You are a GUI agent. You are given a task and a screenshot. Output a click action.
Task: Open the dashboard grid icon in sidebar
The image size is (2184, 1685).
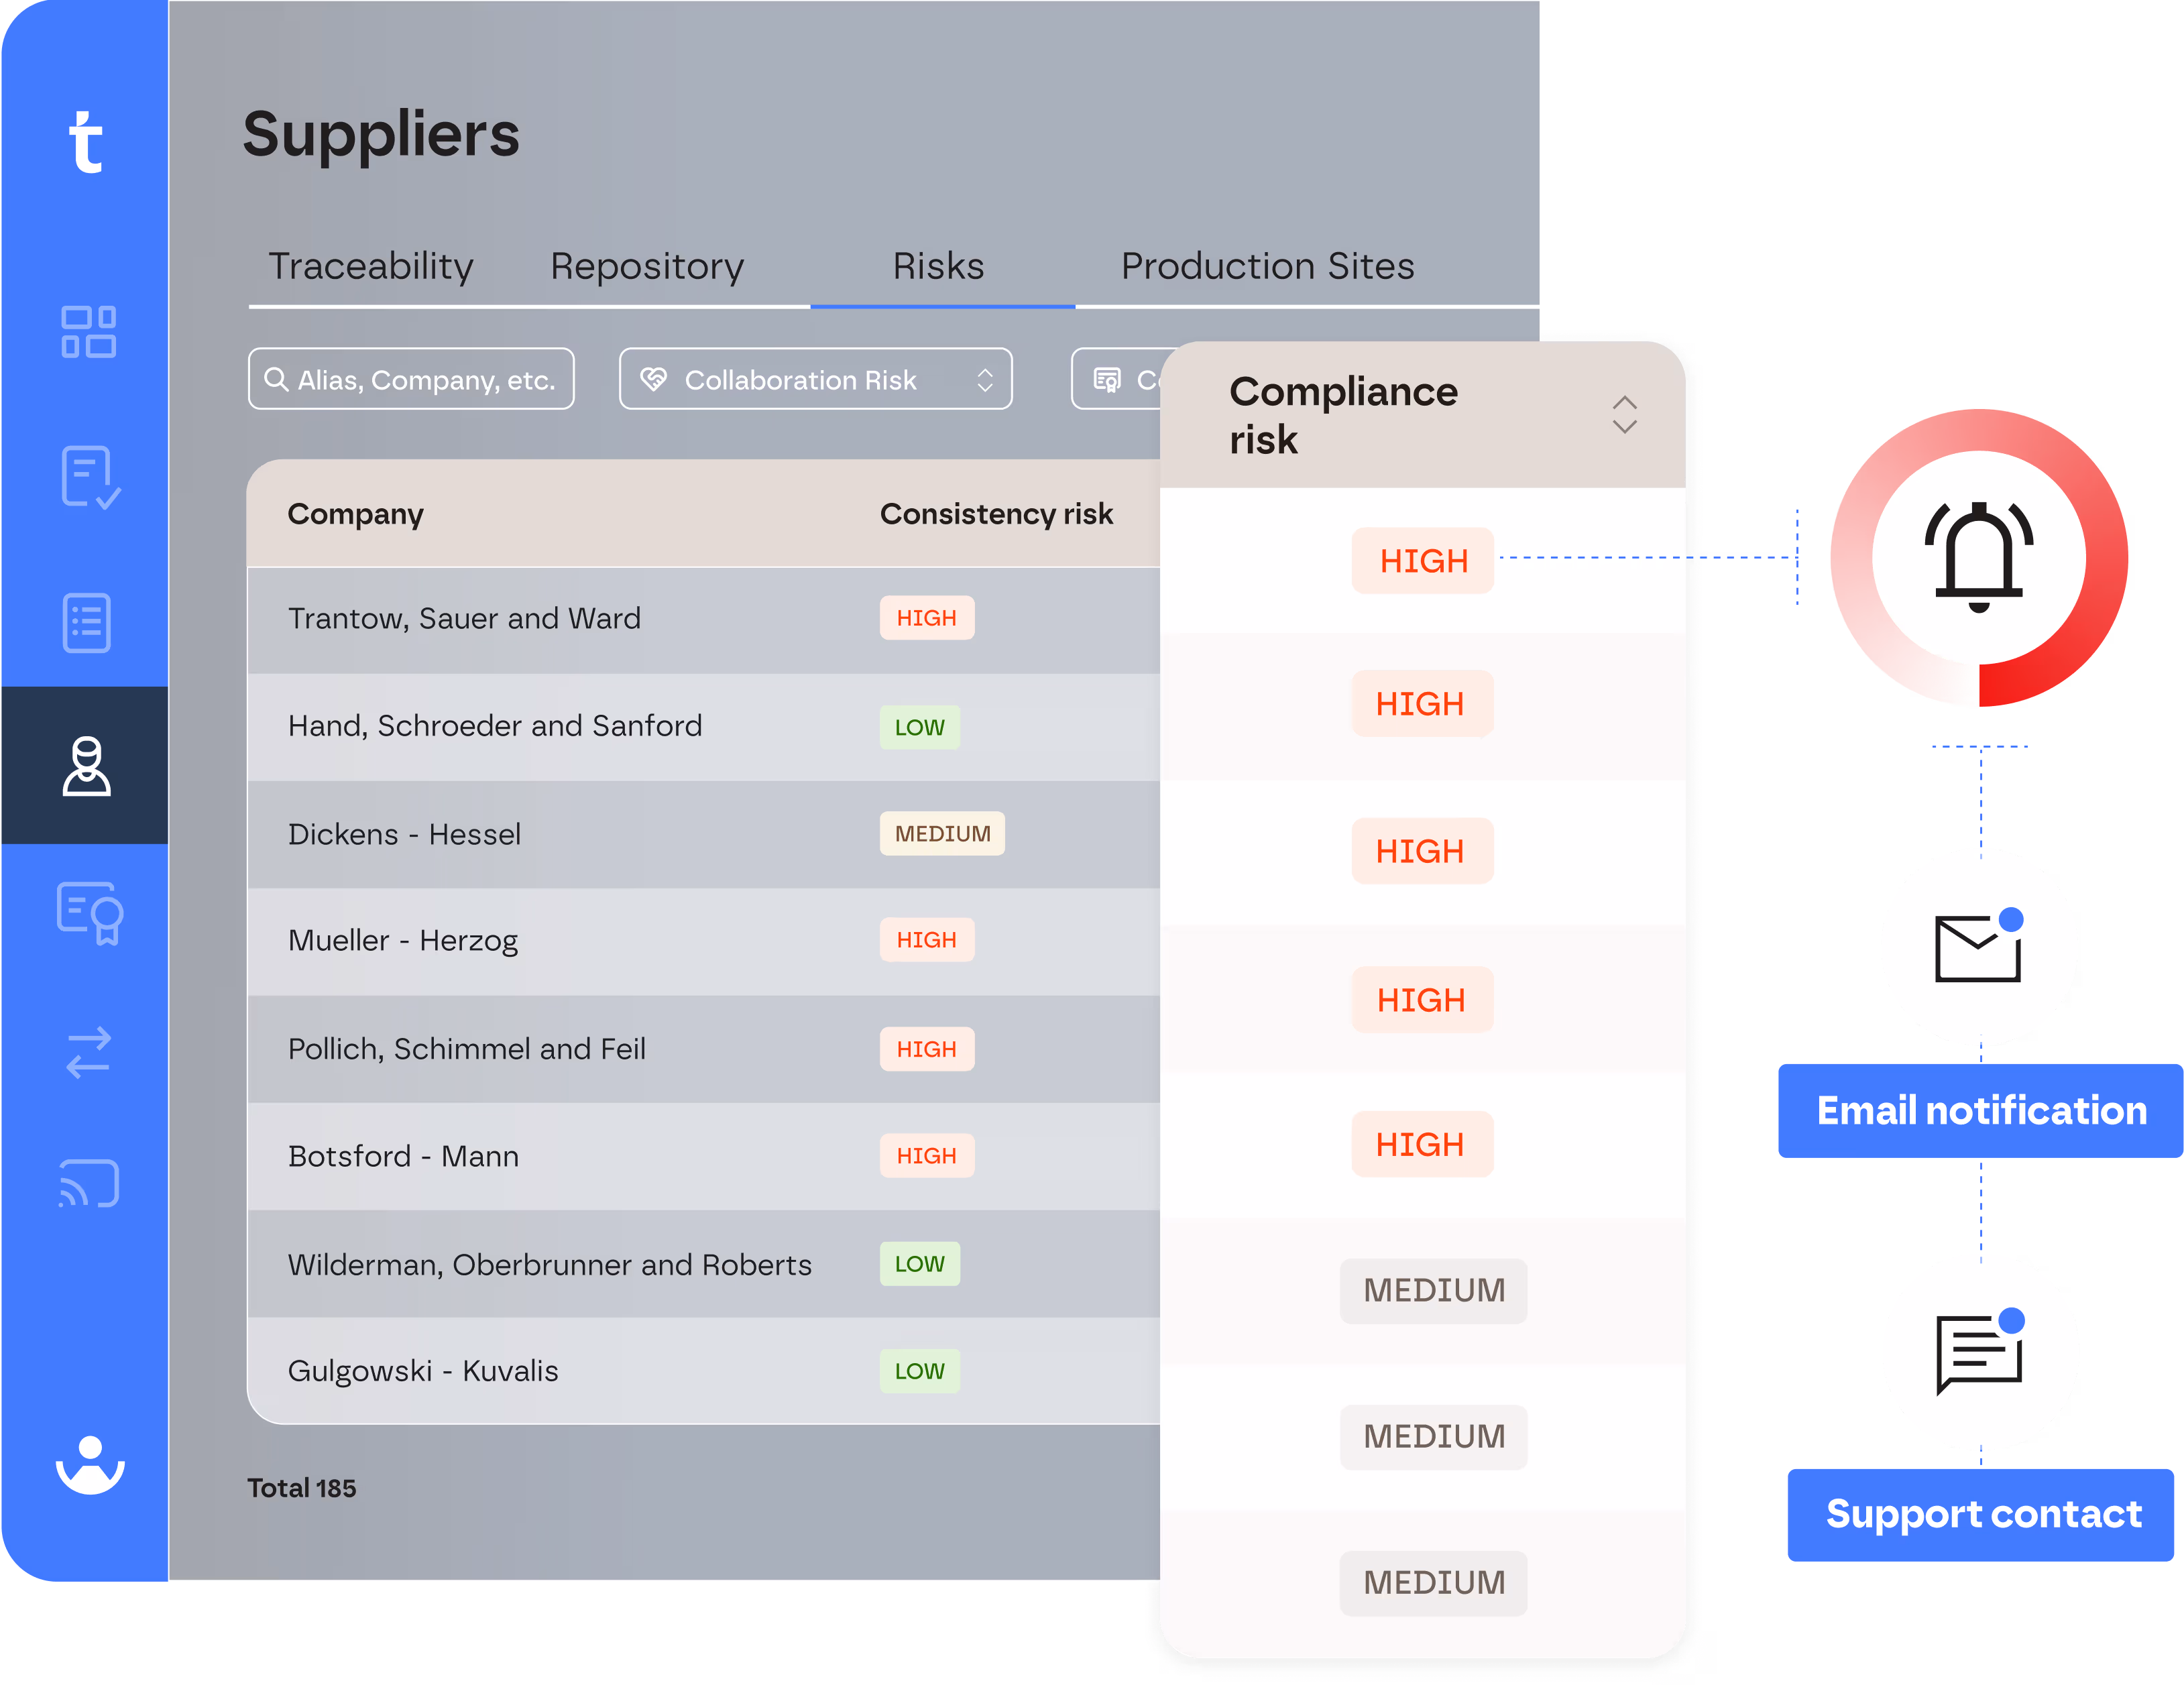tap(88, 332)
